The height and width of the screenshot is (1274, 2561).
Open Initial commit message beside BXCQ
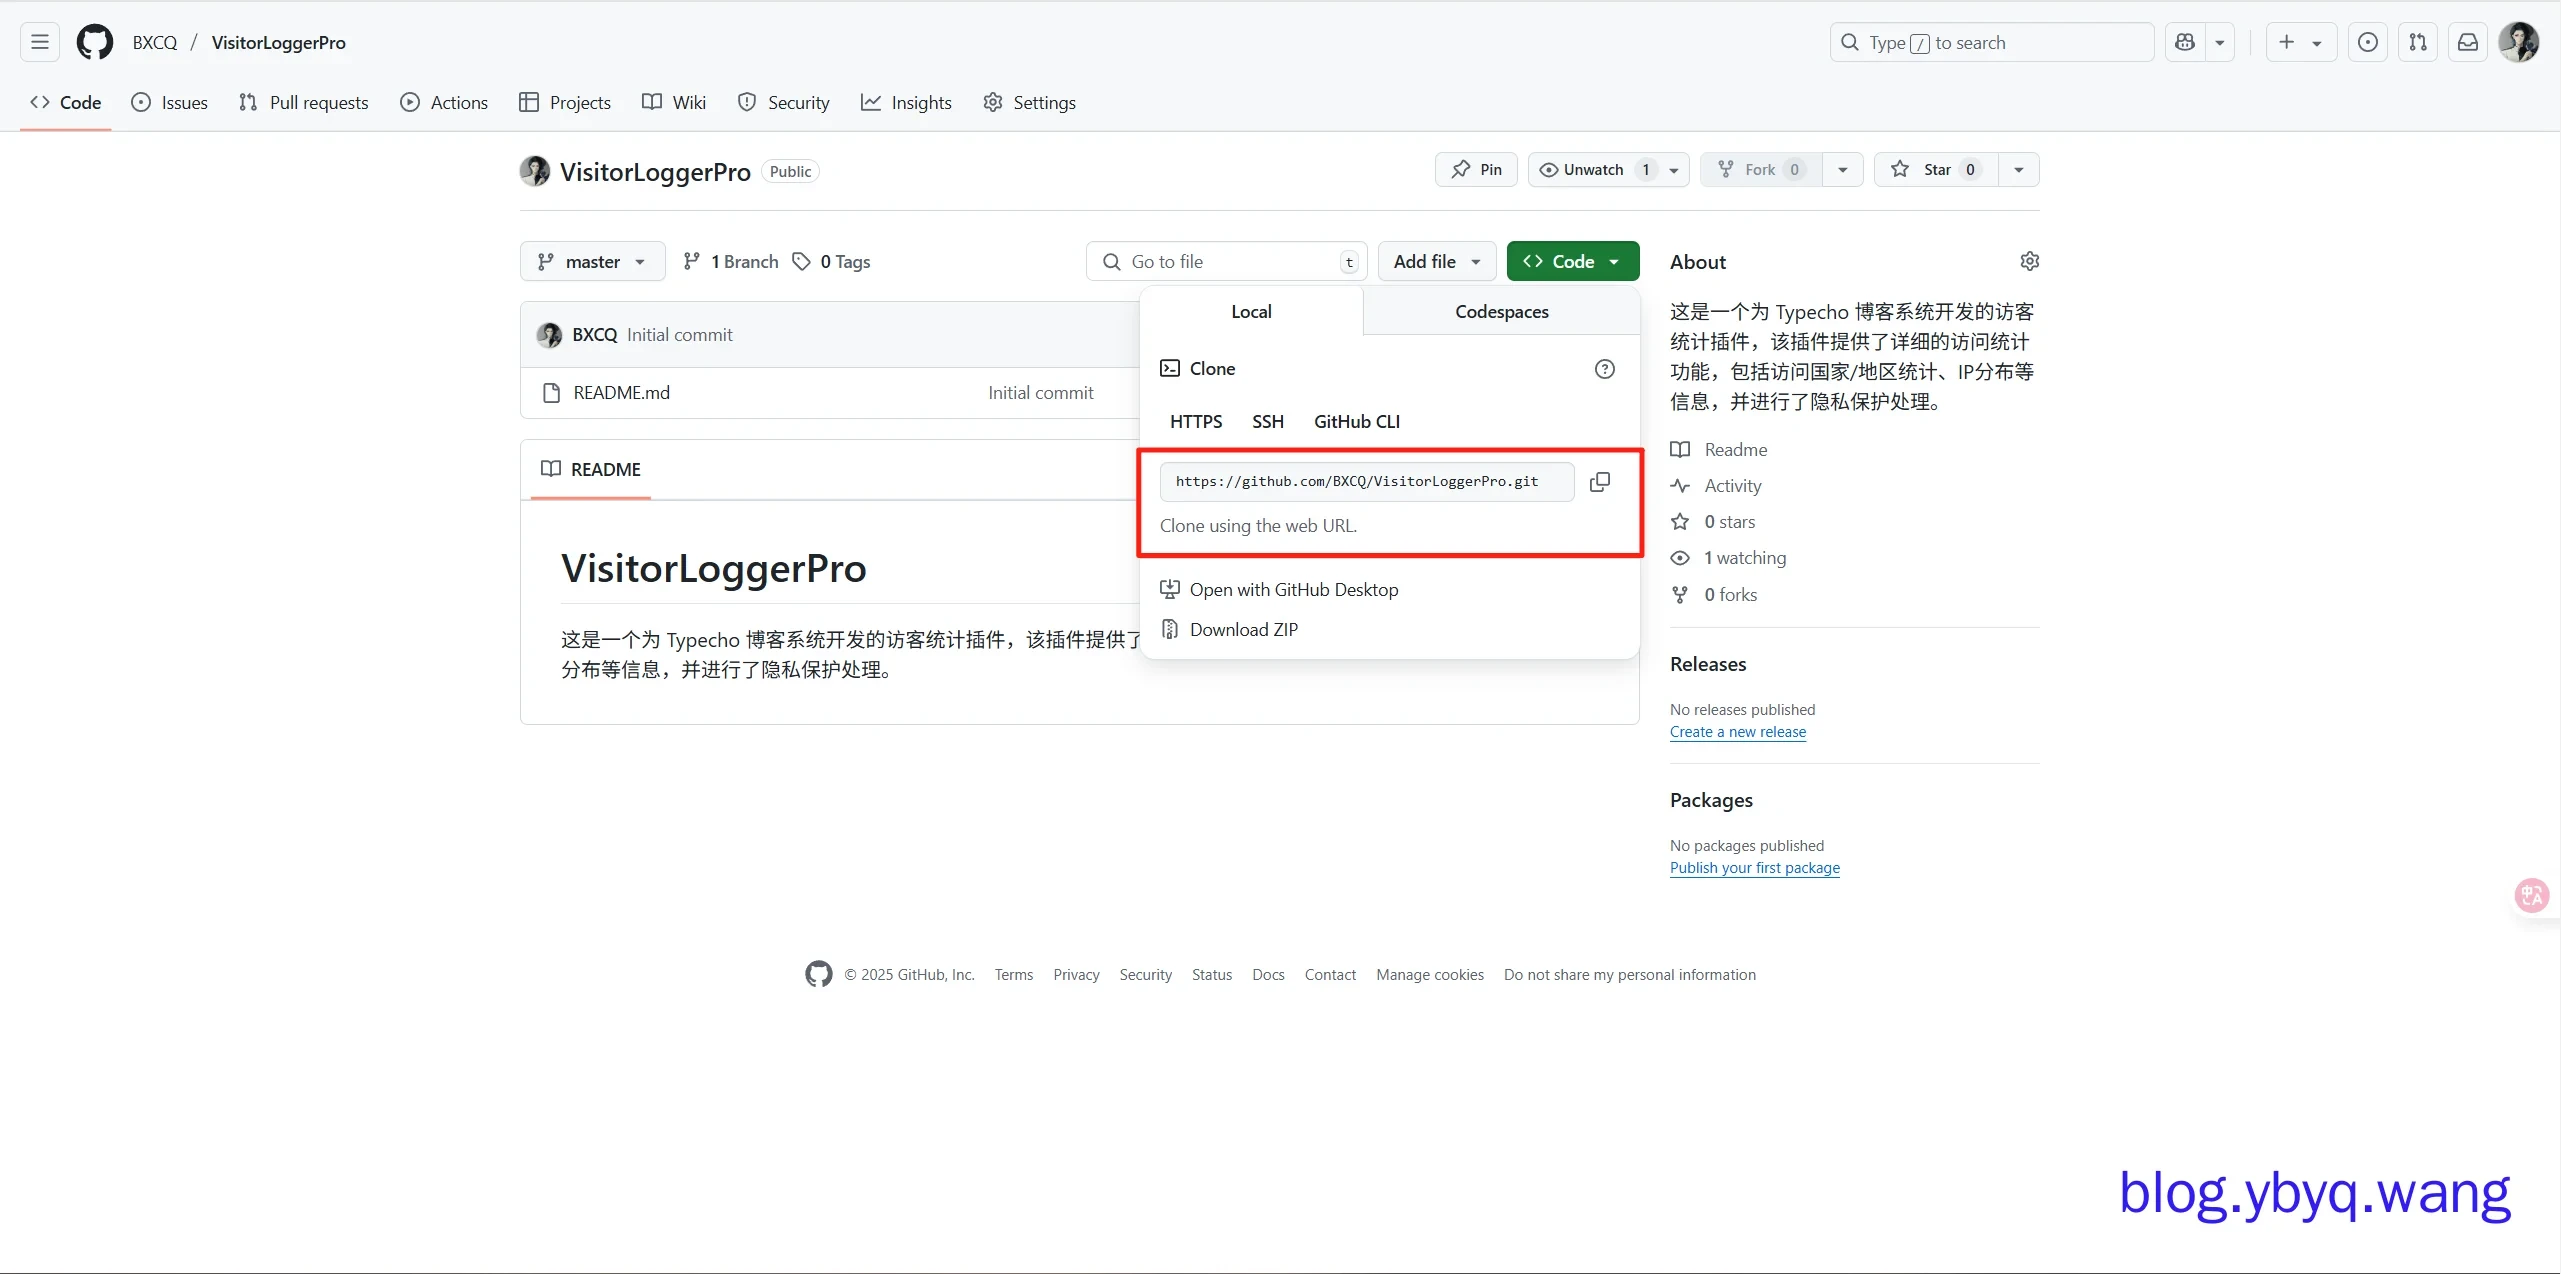click(679, 334)
